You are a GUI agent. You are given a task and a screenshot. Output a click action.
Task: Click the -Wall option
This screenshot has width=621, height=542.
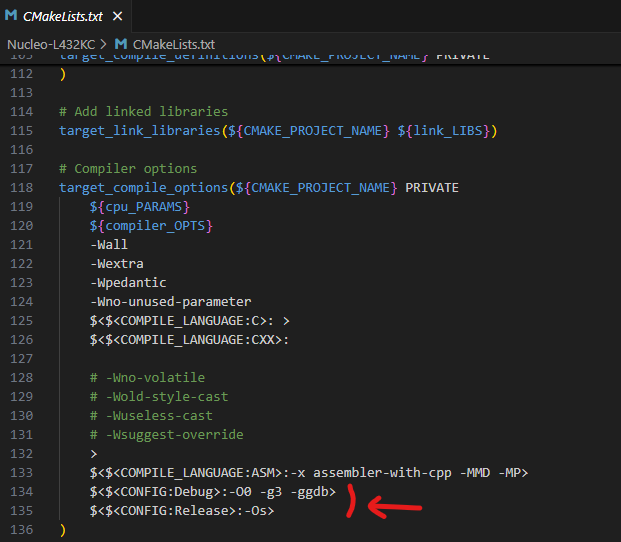tap(109, 245)
